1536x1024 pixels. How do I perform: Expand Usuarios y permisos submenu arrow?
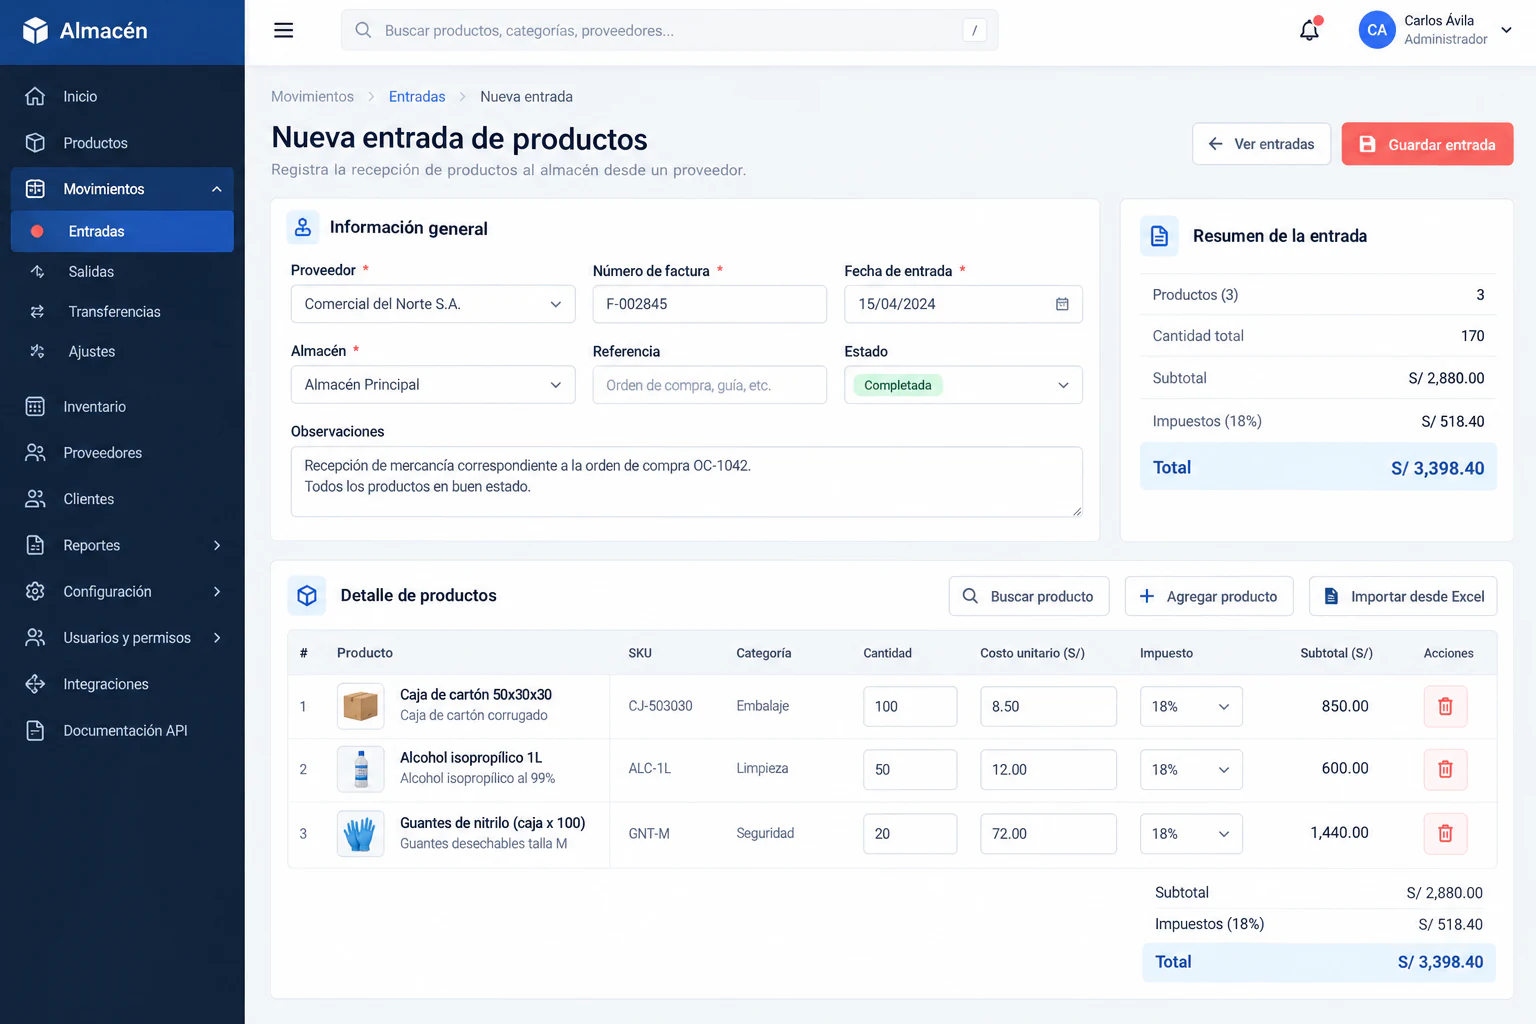click(x=217, y=638)
